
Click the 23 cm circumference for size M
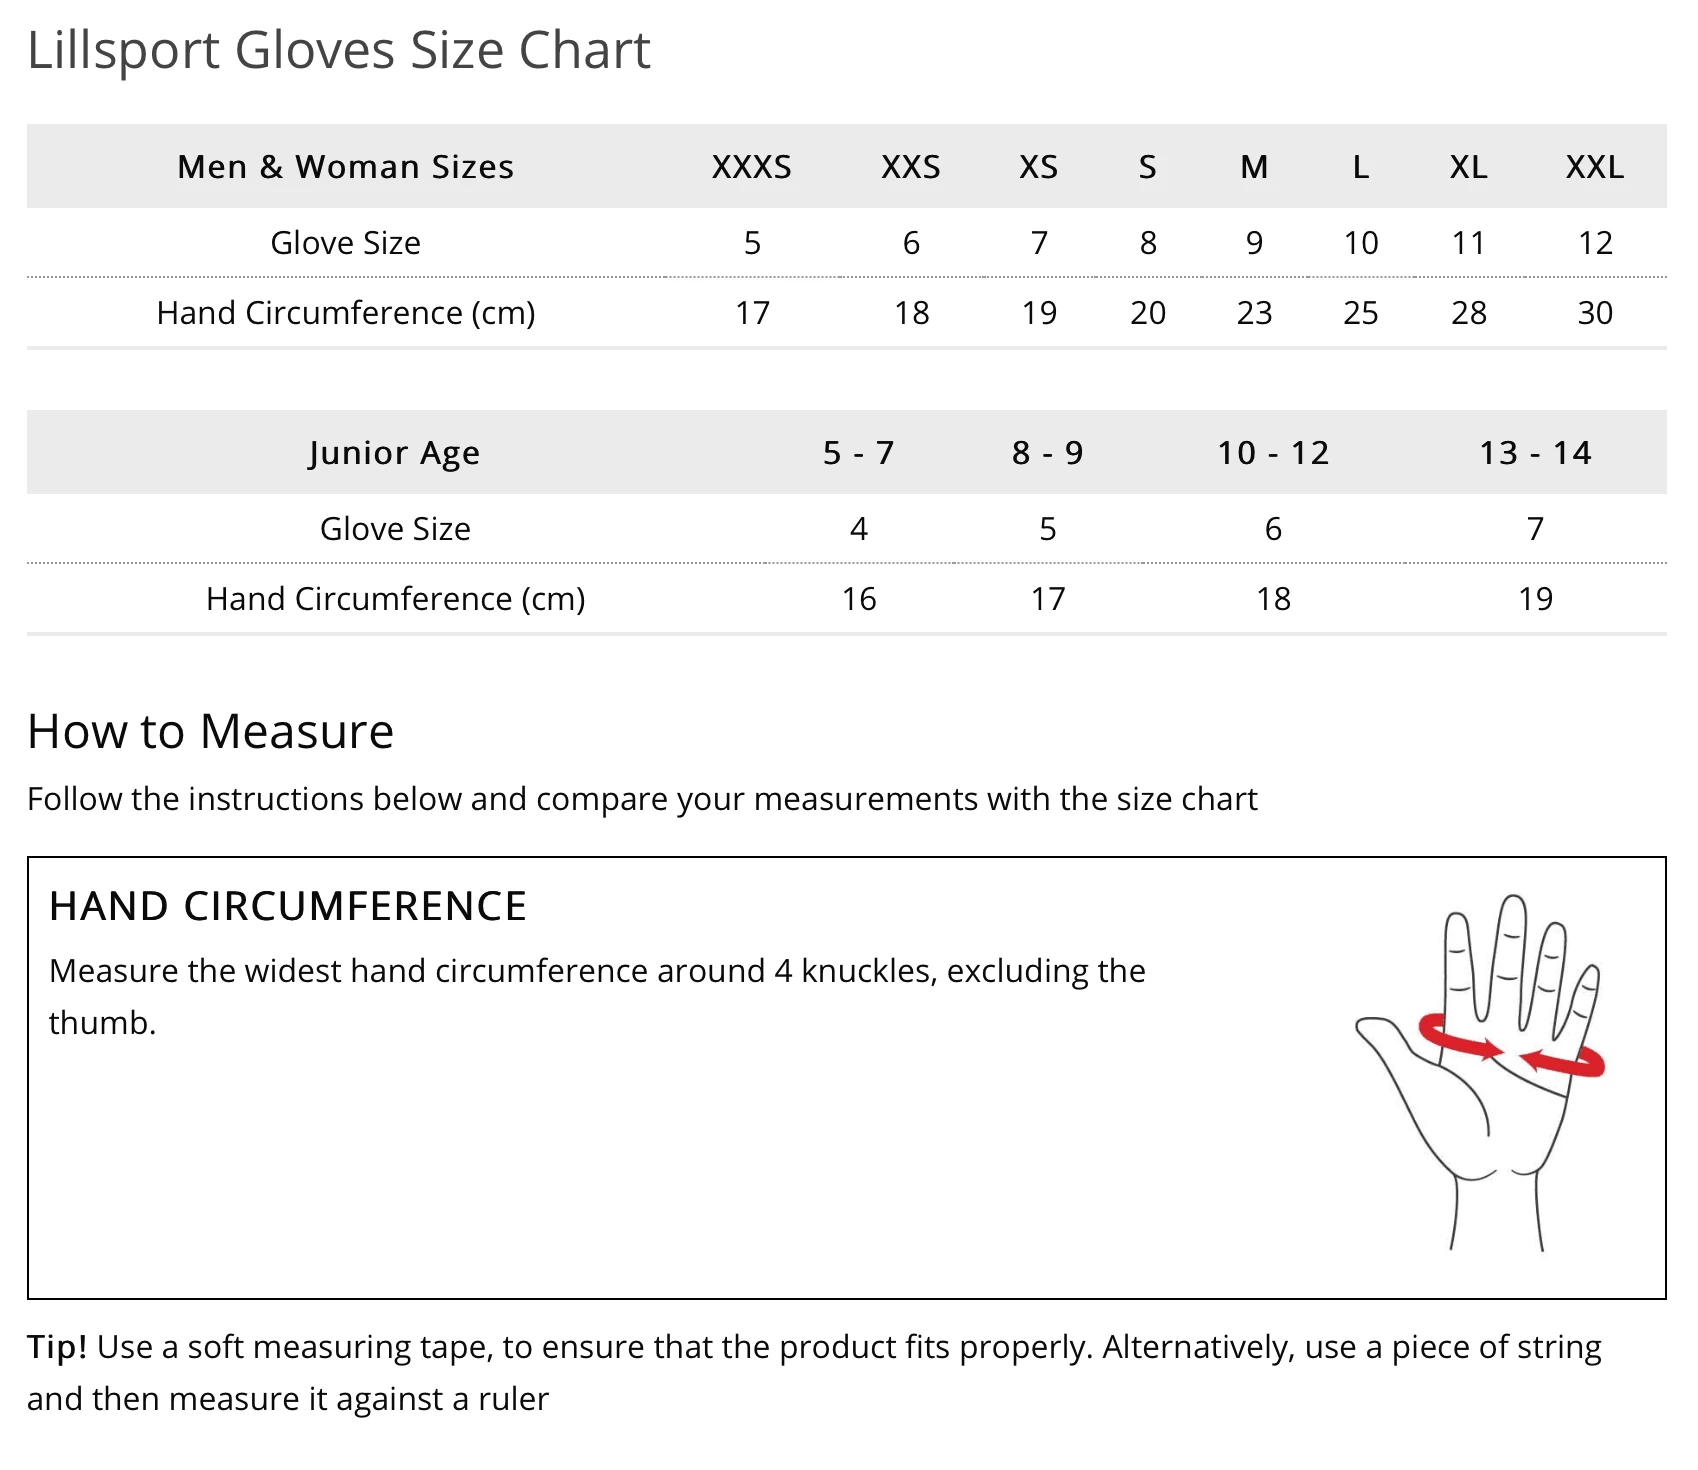point(1254,313)
